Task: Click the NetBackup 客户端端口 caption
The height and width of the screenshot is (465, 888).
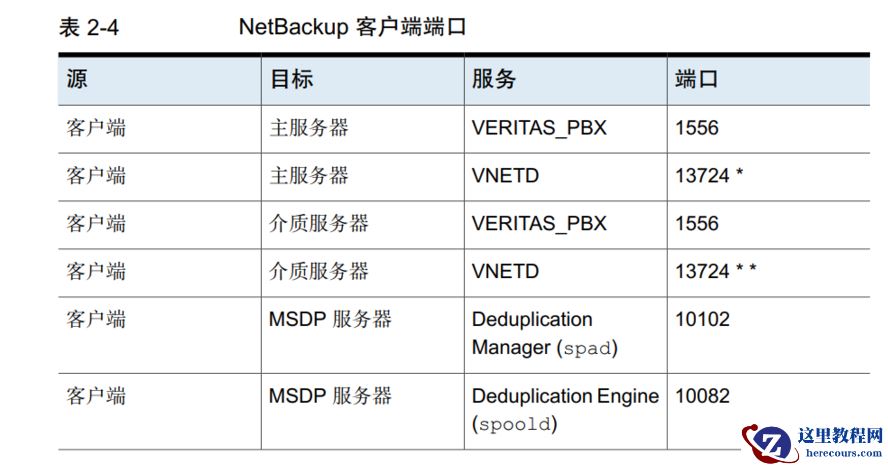Action: [x=352, y=27]
